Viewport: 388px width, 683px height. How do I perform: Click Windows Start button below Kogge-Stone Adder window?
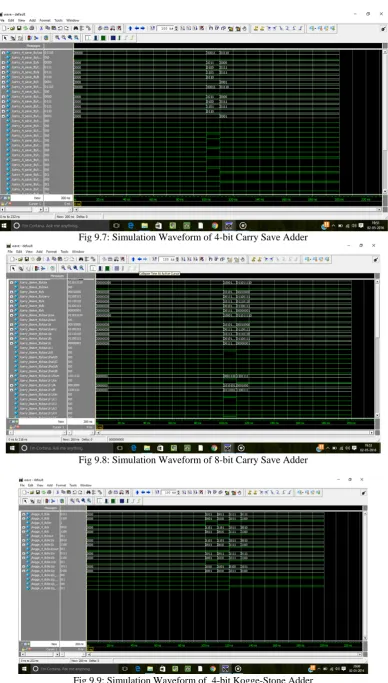coord(24,669)
